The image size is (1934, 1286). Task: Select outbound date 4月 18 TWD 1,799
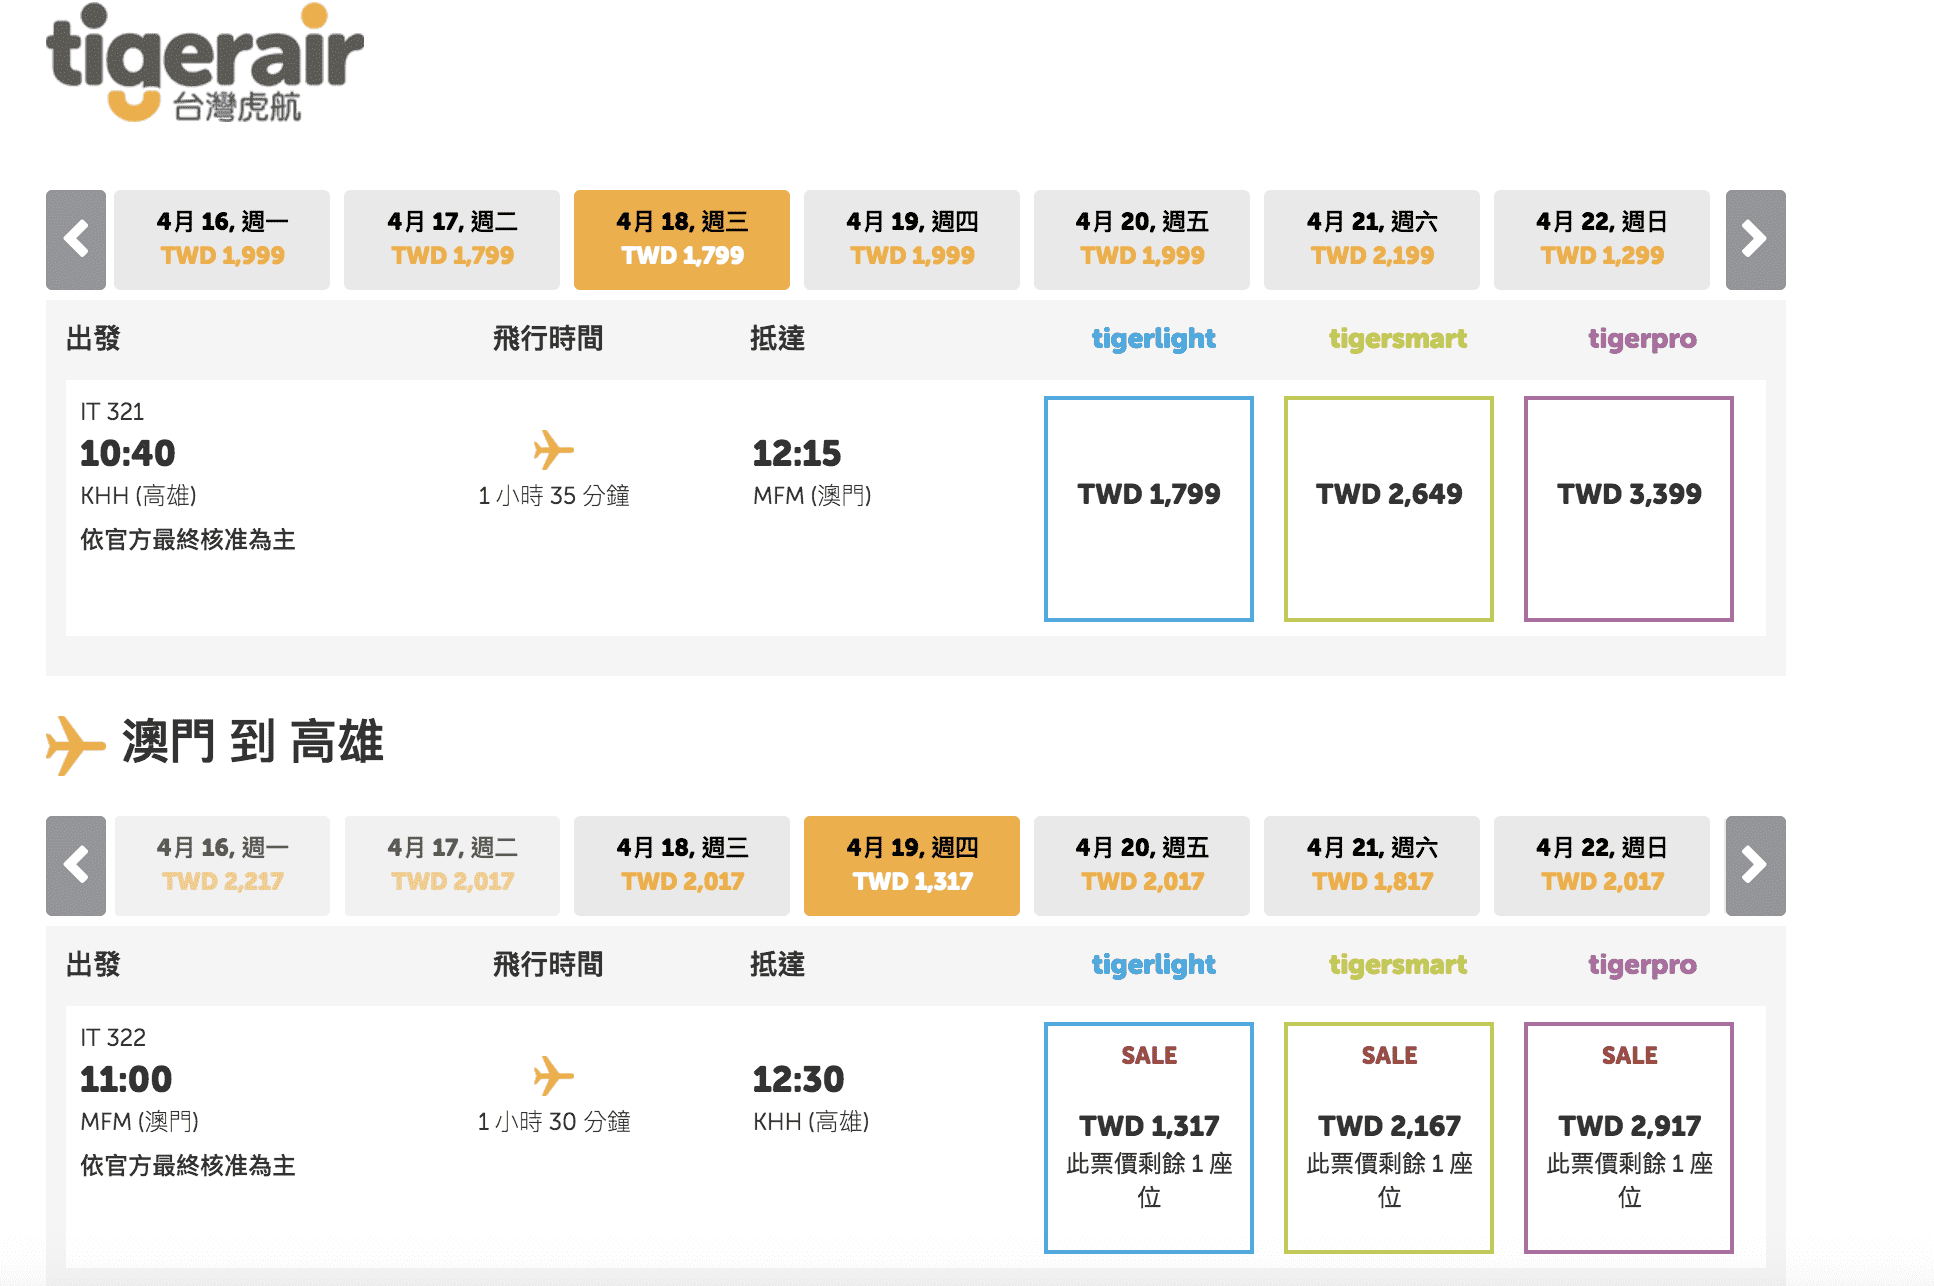[682, 240]
